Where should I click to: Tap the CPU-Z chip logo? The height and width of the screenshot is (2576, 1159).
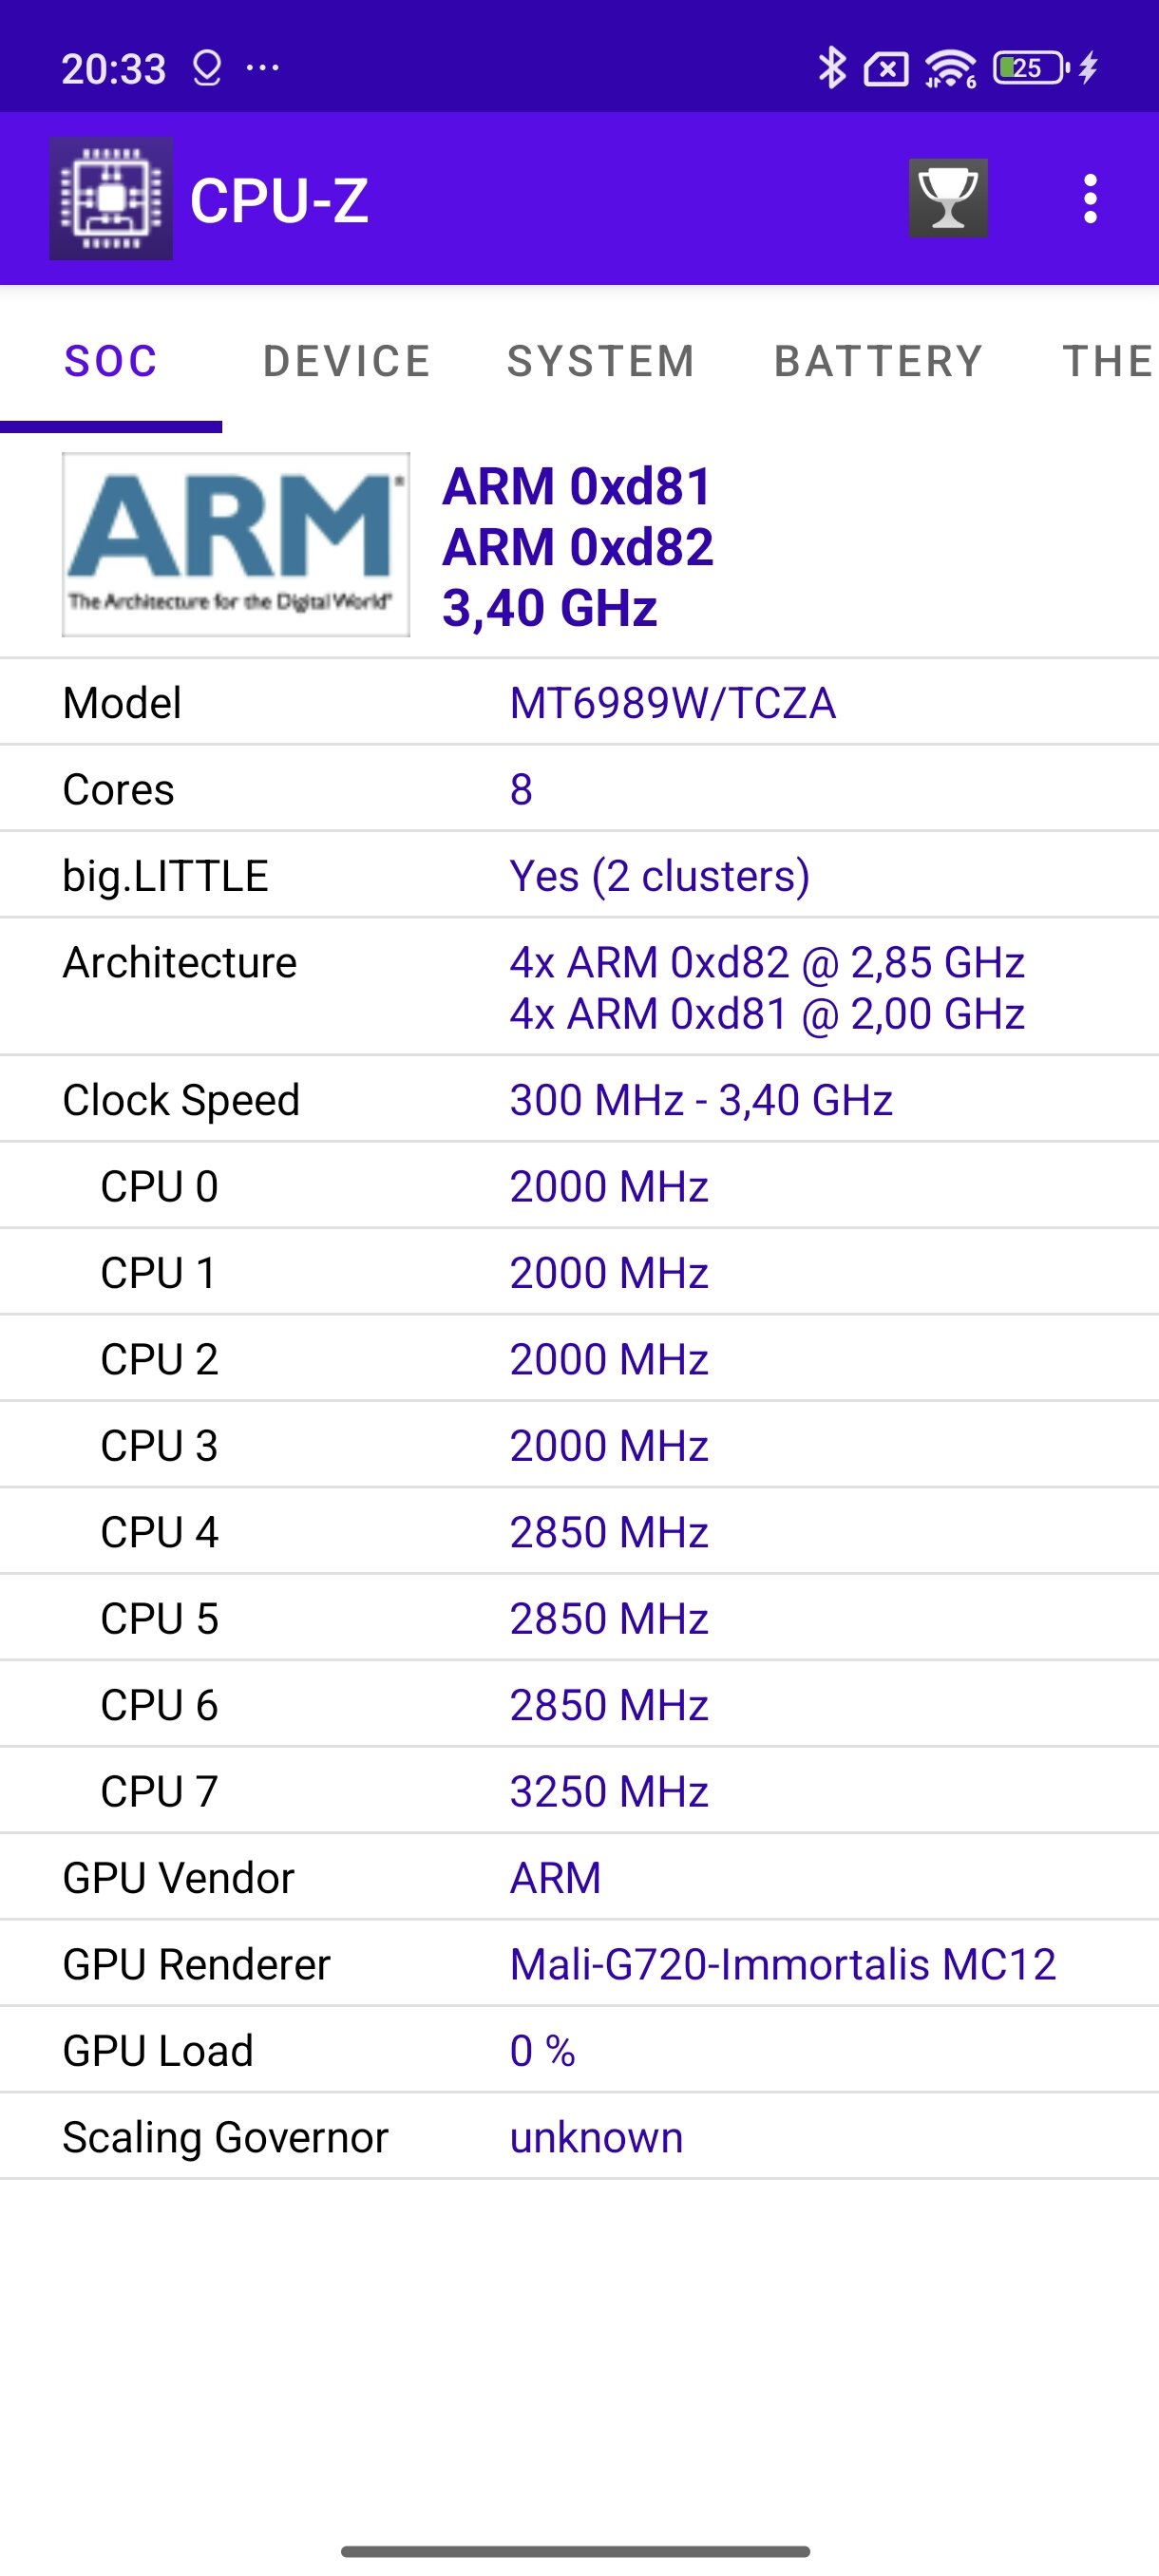[x=111, y=198]
